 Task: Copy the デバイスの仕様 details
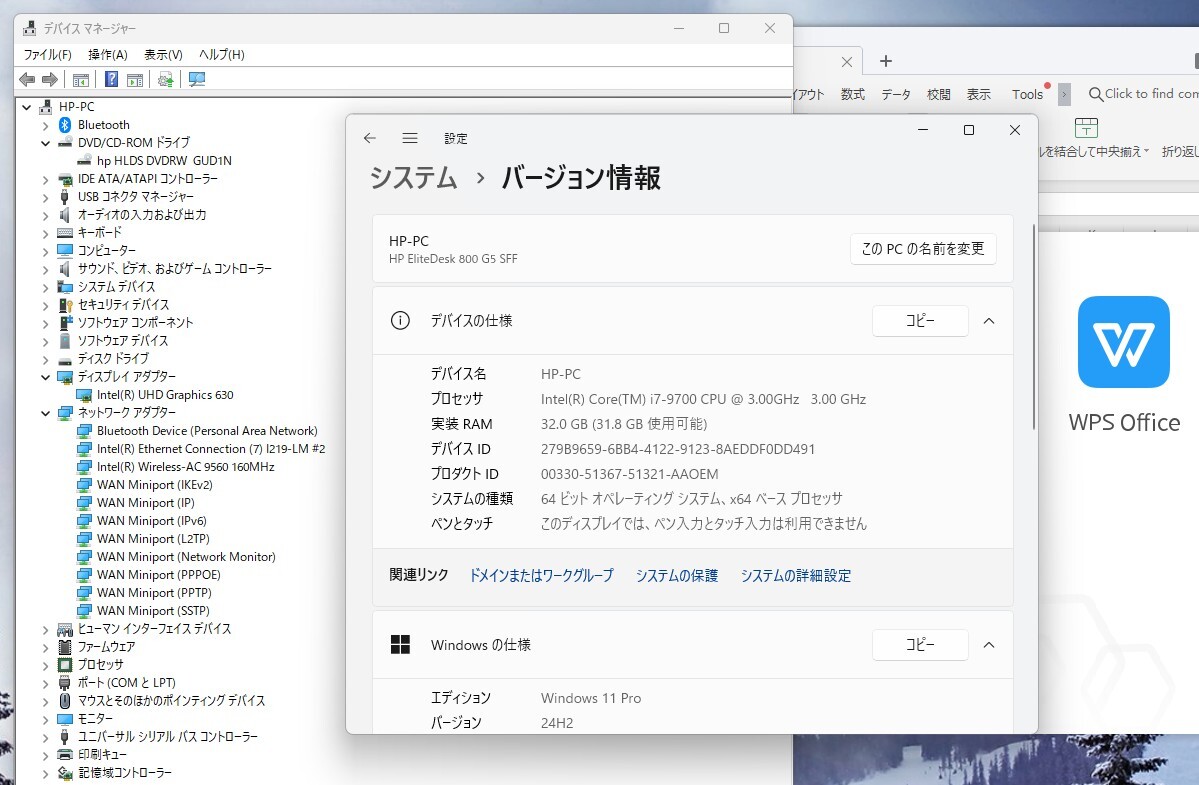921,321
